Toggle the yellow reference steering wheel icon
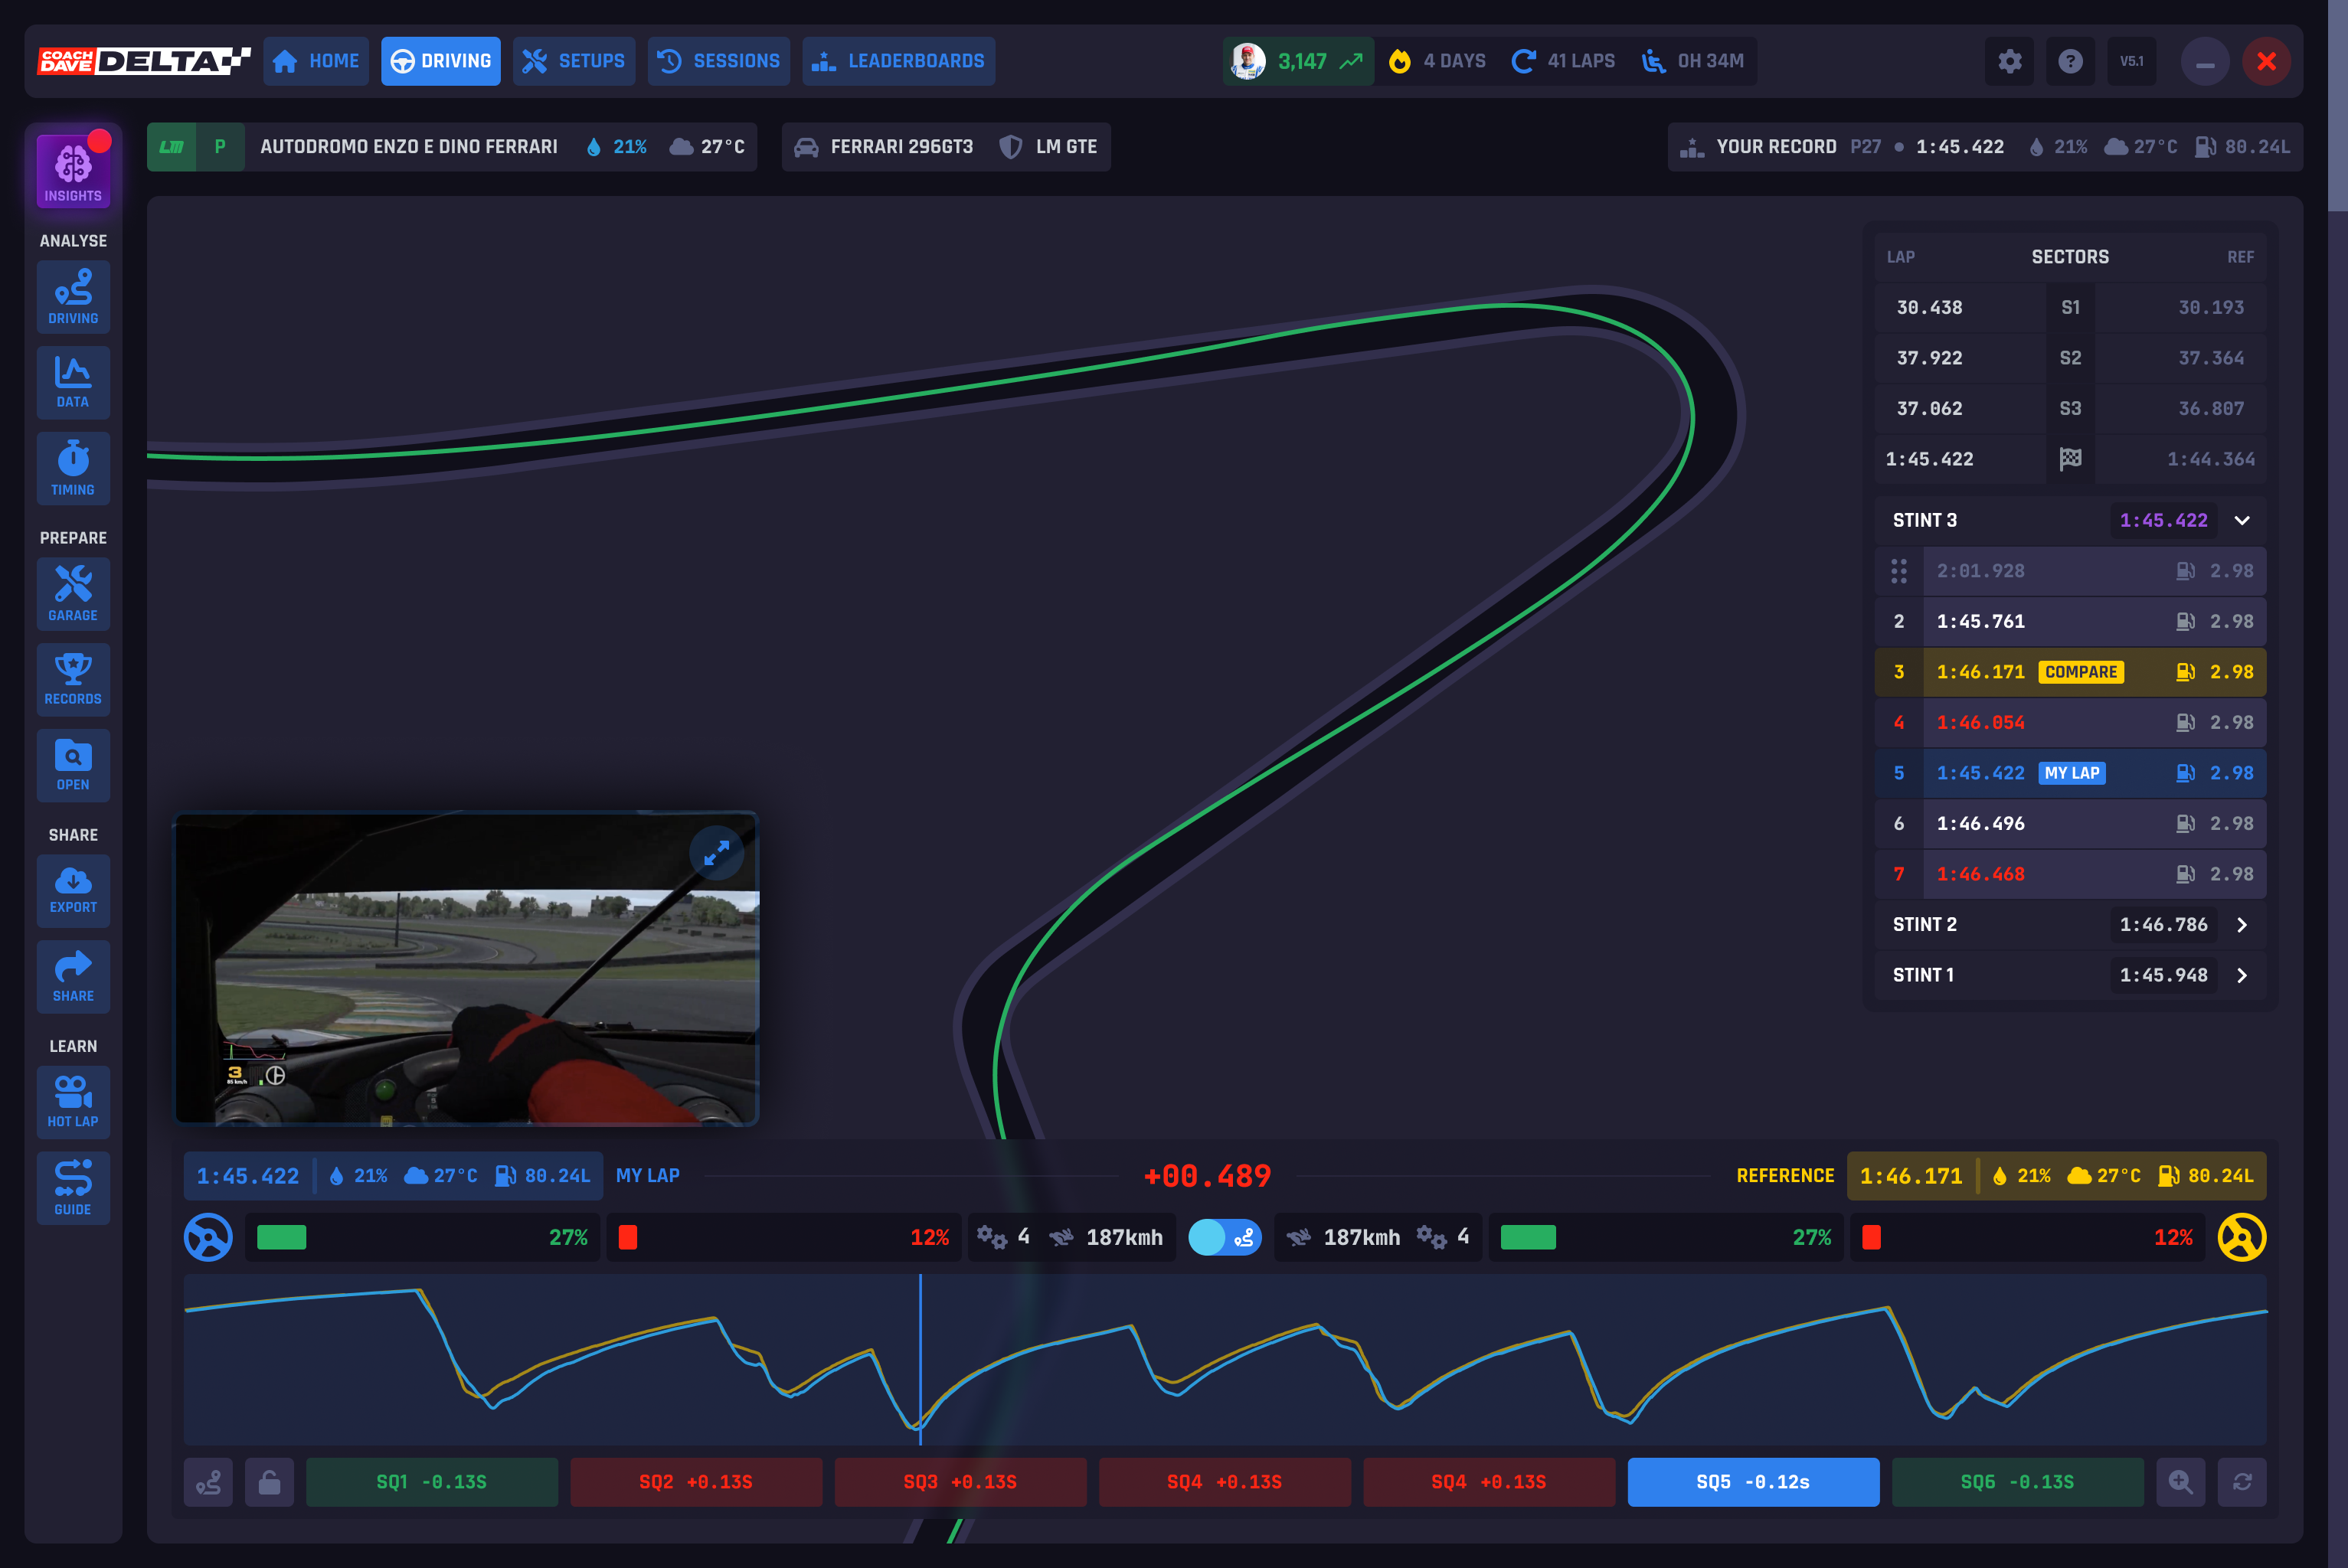The width and height of the screenshot is (2348, 1568). pos(2241,1237)
